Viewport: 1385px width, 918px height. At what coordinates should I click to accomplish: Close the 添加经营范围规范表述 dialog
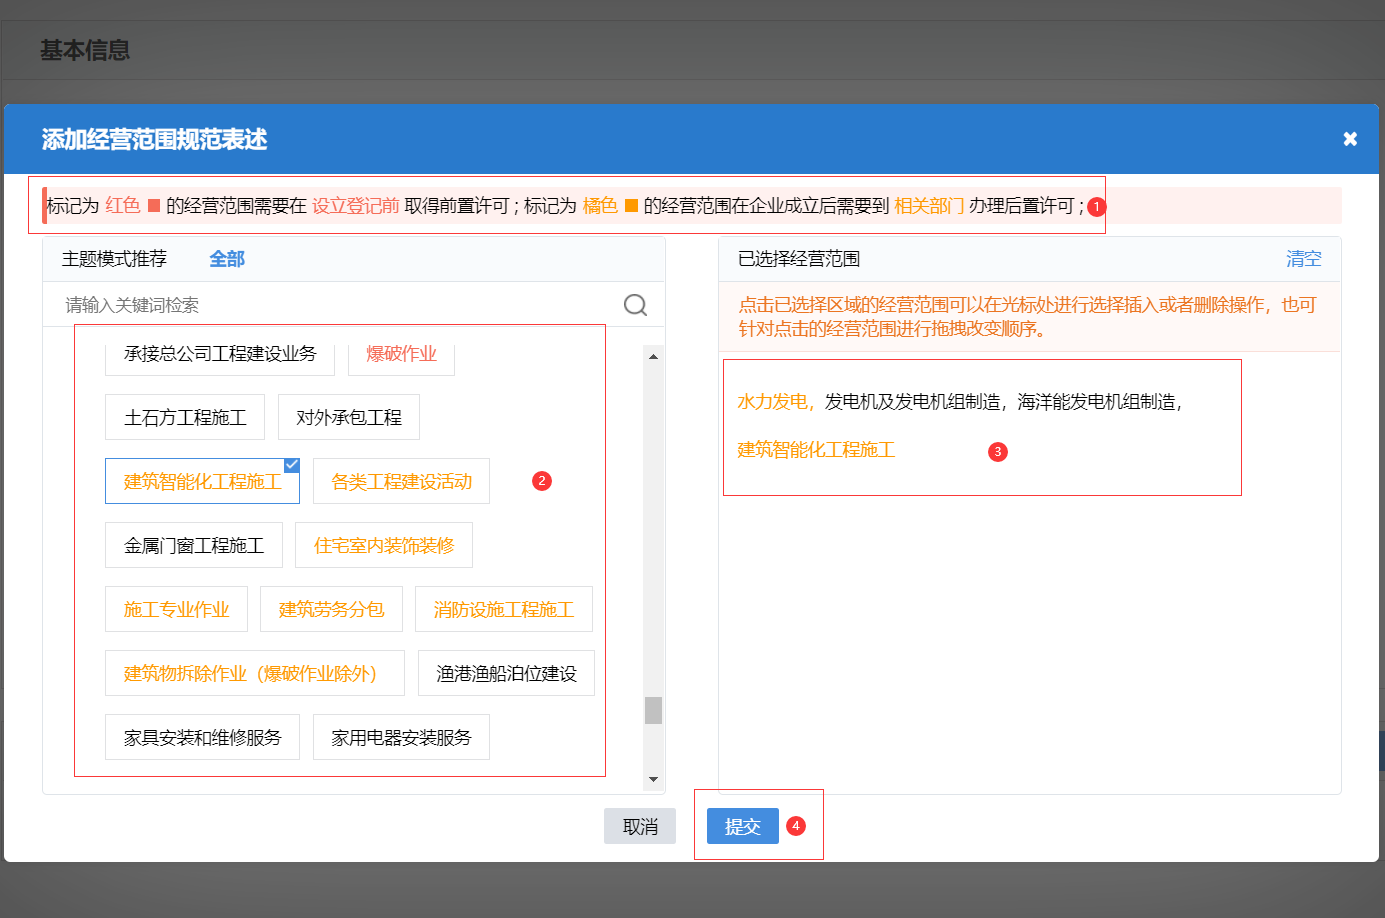pyautogui.click(x=1350, y=139)
